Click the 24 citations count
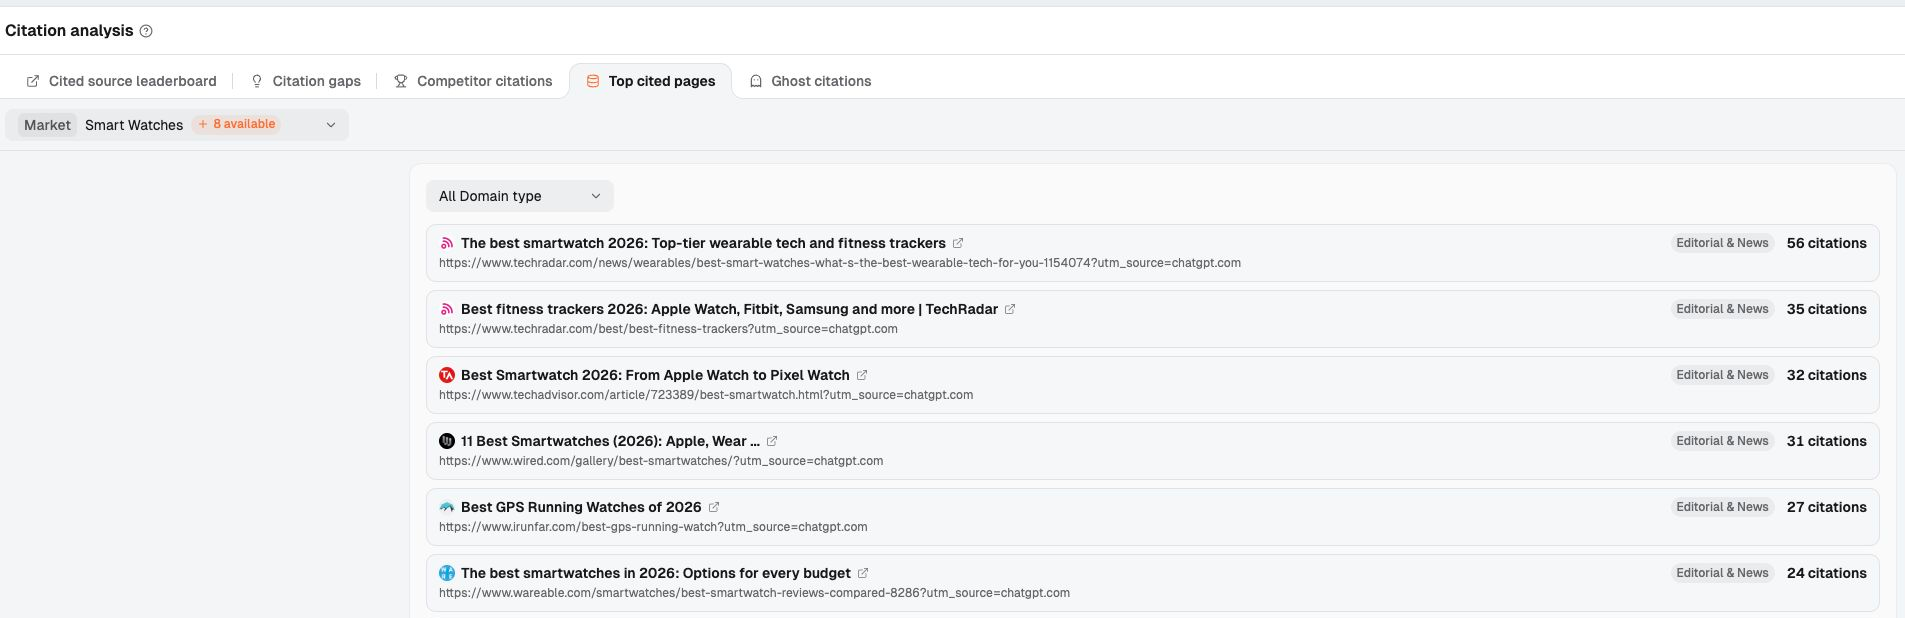 click(x=1826, y=573)
